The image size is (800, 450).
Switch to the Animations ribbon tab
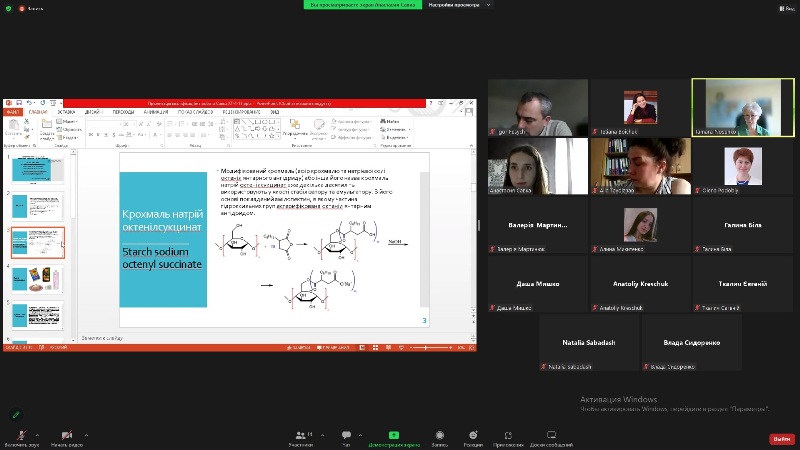point(156,112)
